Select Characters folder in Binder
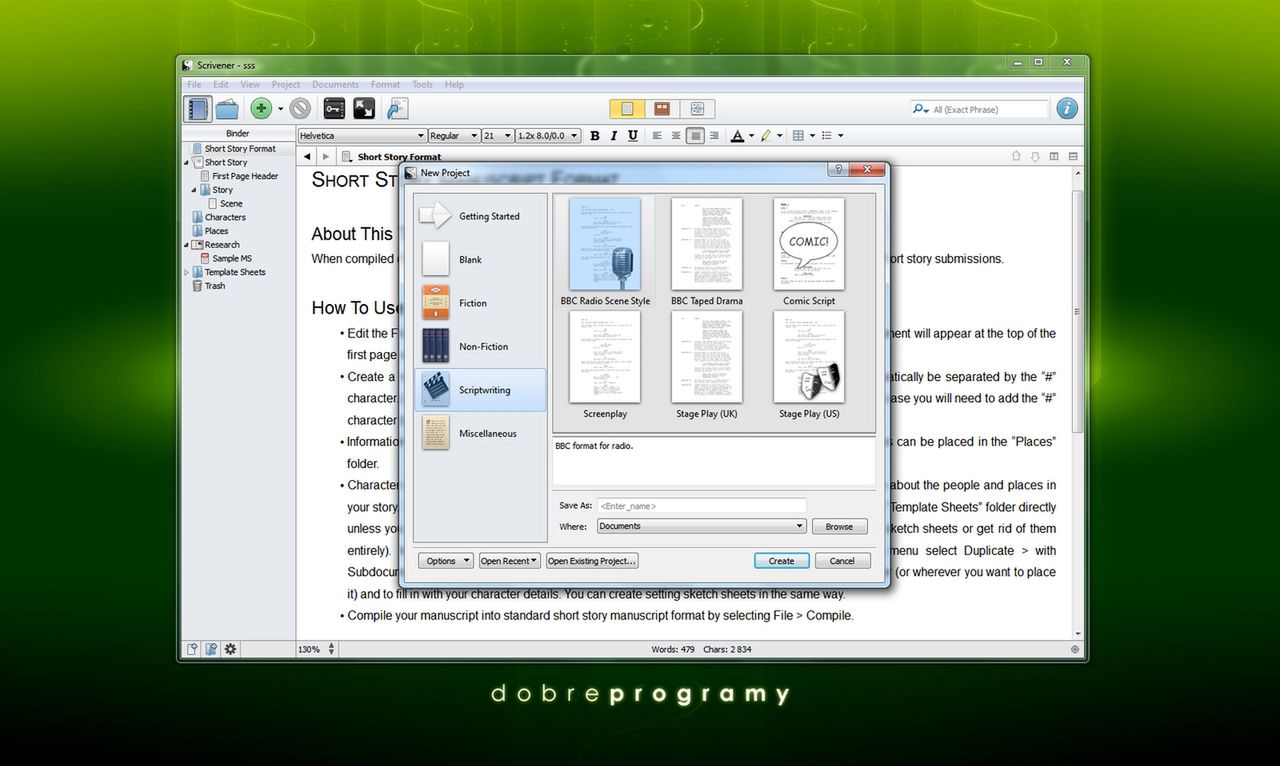The height and width of the screenshot is (766, 1280). (225, 217)
